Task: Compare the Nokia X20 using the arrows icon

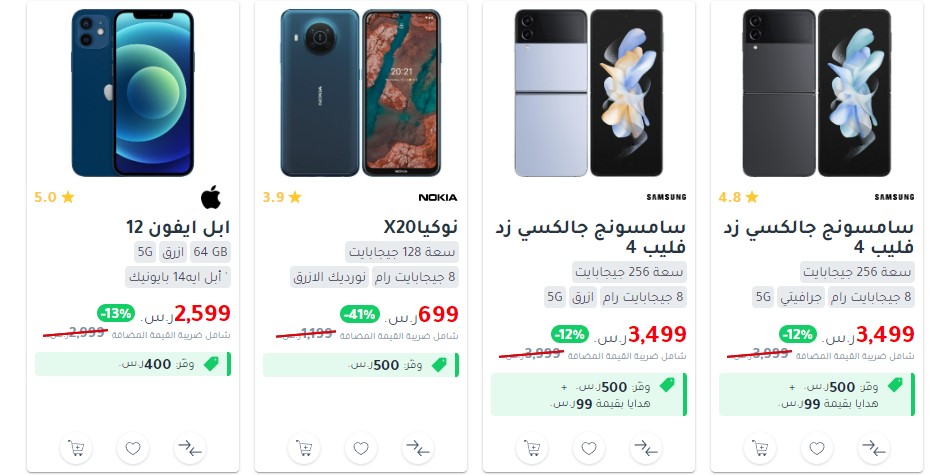Action: pyautogui.click(x=418, y=448)
